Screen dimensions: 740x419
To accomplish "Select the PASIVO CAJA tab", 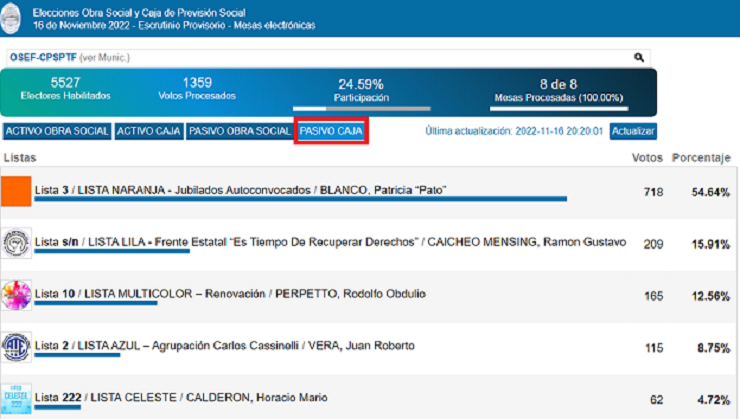I will (331, 131).
